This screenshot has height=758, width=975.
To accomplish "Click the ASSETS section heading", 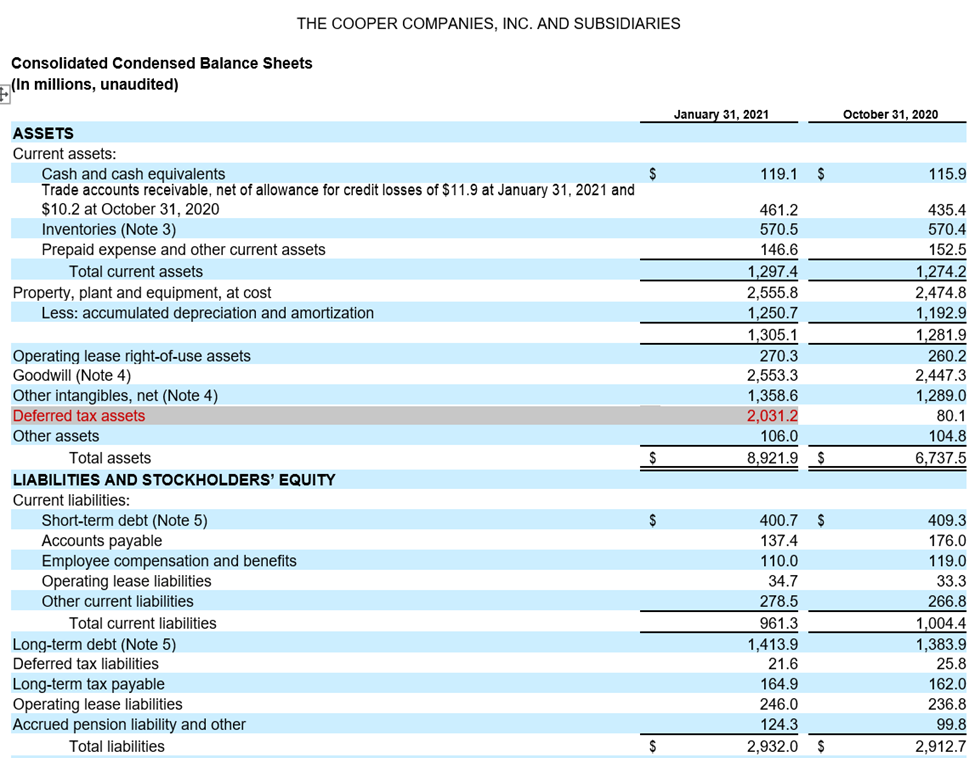I will tap(42, 133).
